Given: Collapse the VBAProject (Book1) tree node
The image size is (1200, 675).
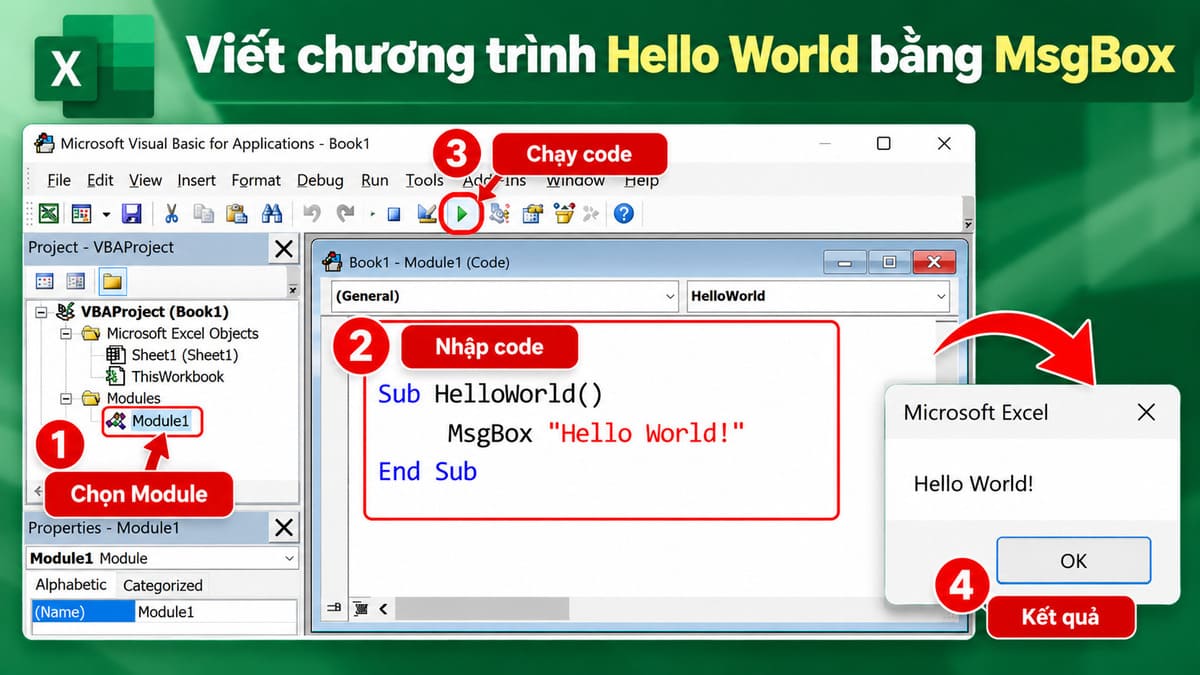Looking at the screenshot, I should point(42,312).
